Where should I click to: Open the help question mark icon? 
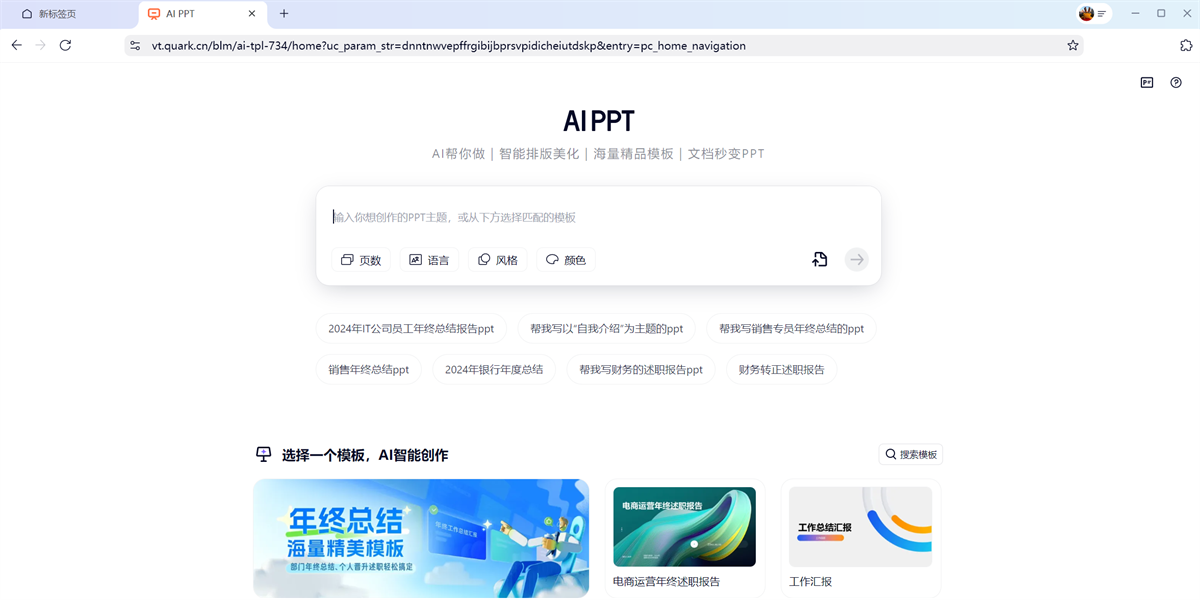1176,83
